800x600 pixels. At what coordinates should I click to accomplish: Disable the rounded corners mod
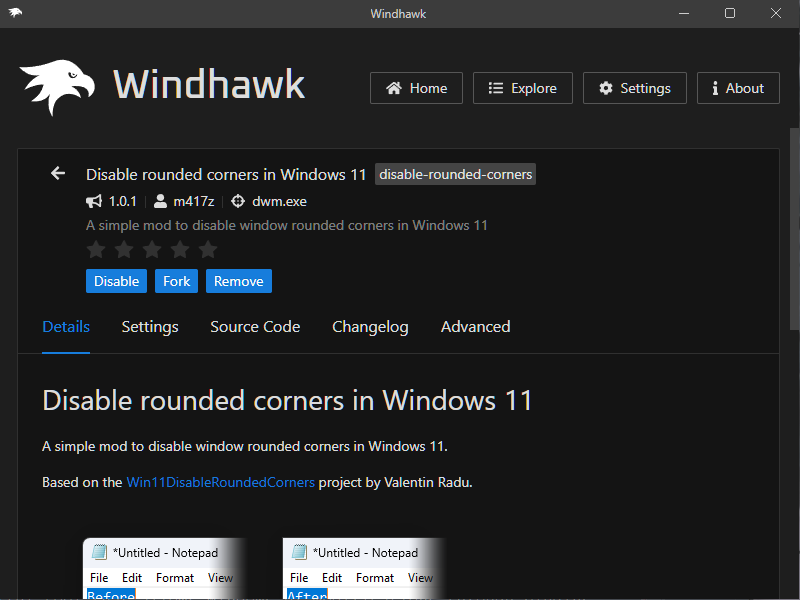(116, 281)
